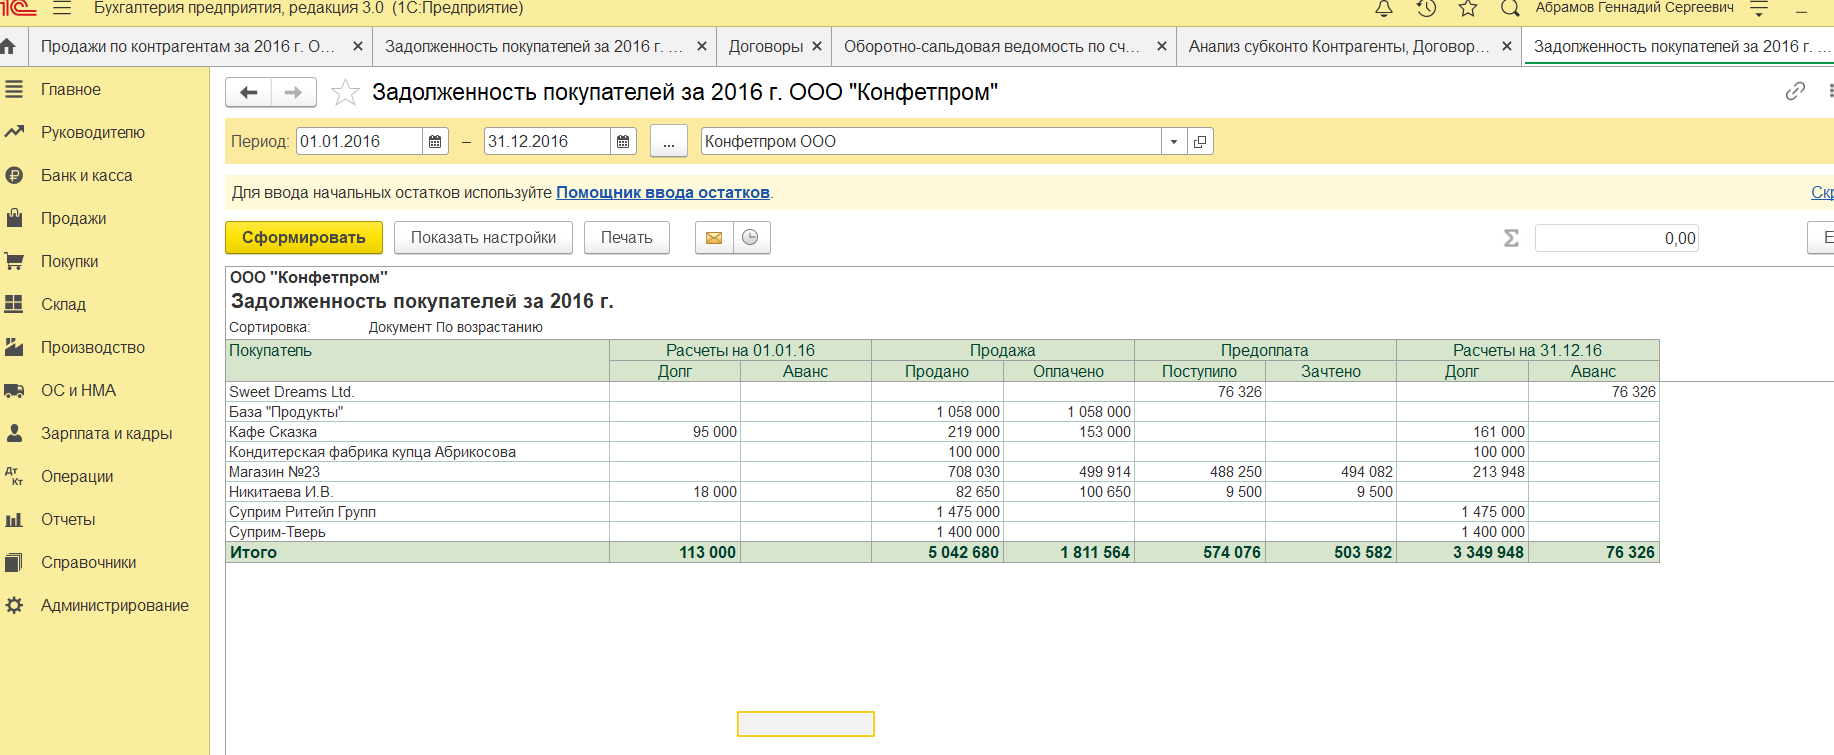This screenshot has width=1834, height=755.
Task: Open Продажи section in sidebar
Action: (73, 219)
